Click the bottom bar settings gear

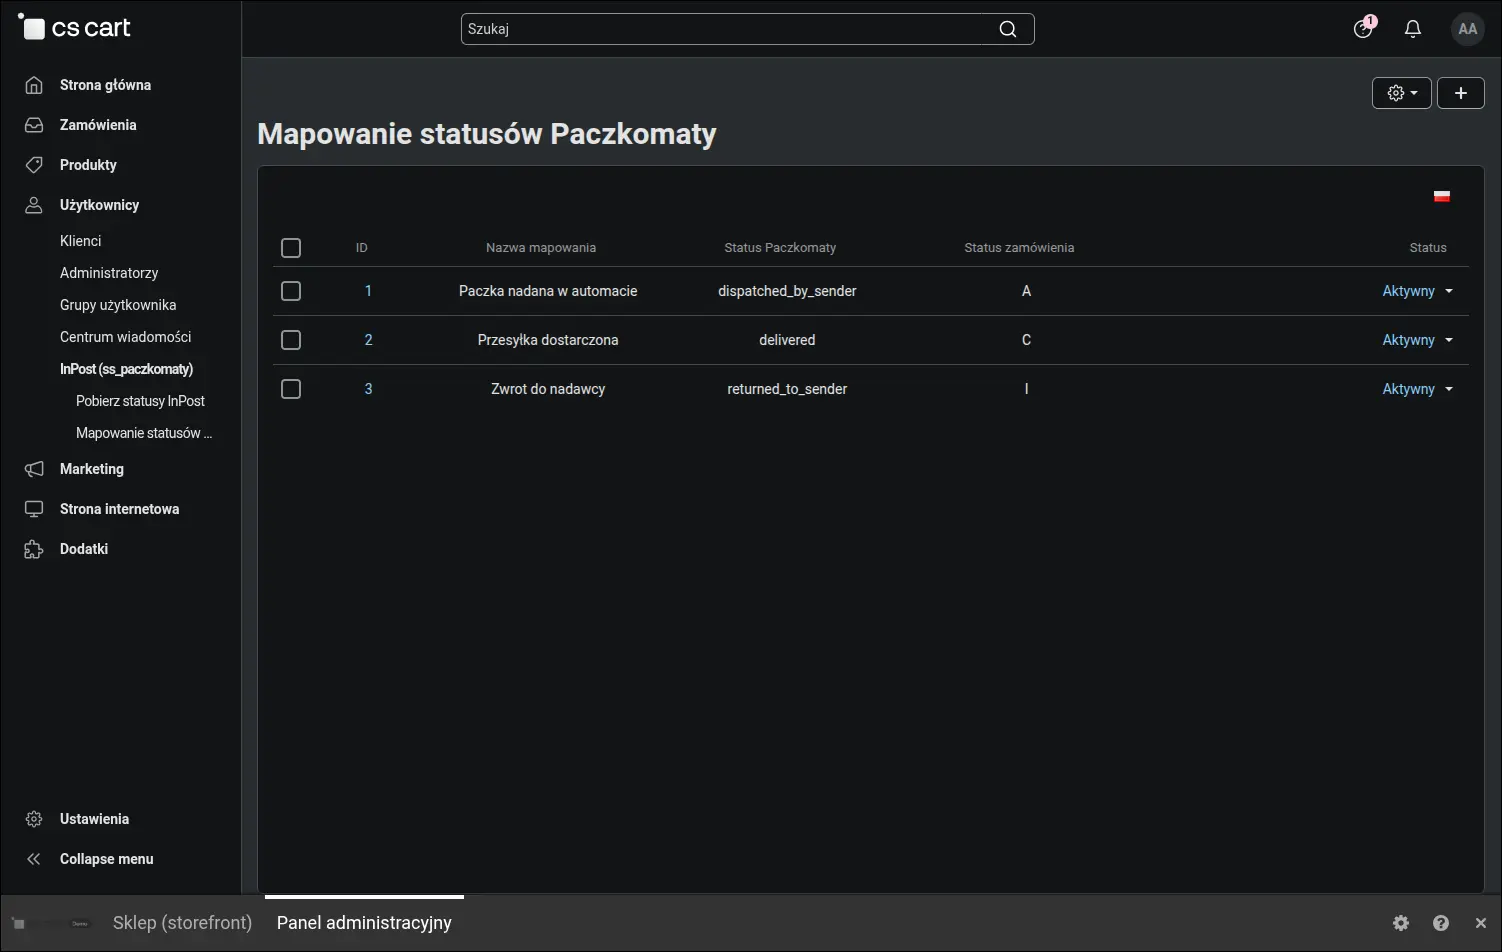pos(1401,923)
